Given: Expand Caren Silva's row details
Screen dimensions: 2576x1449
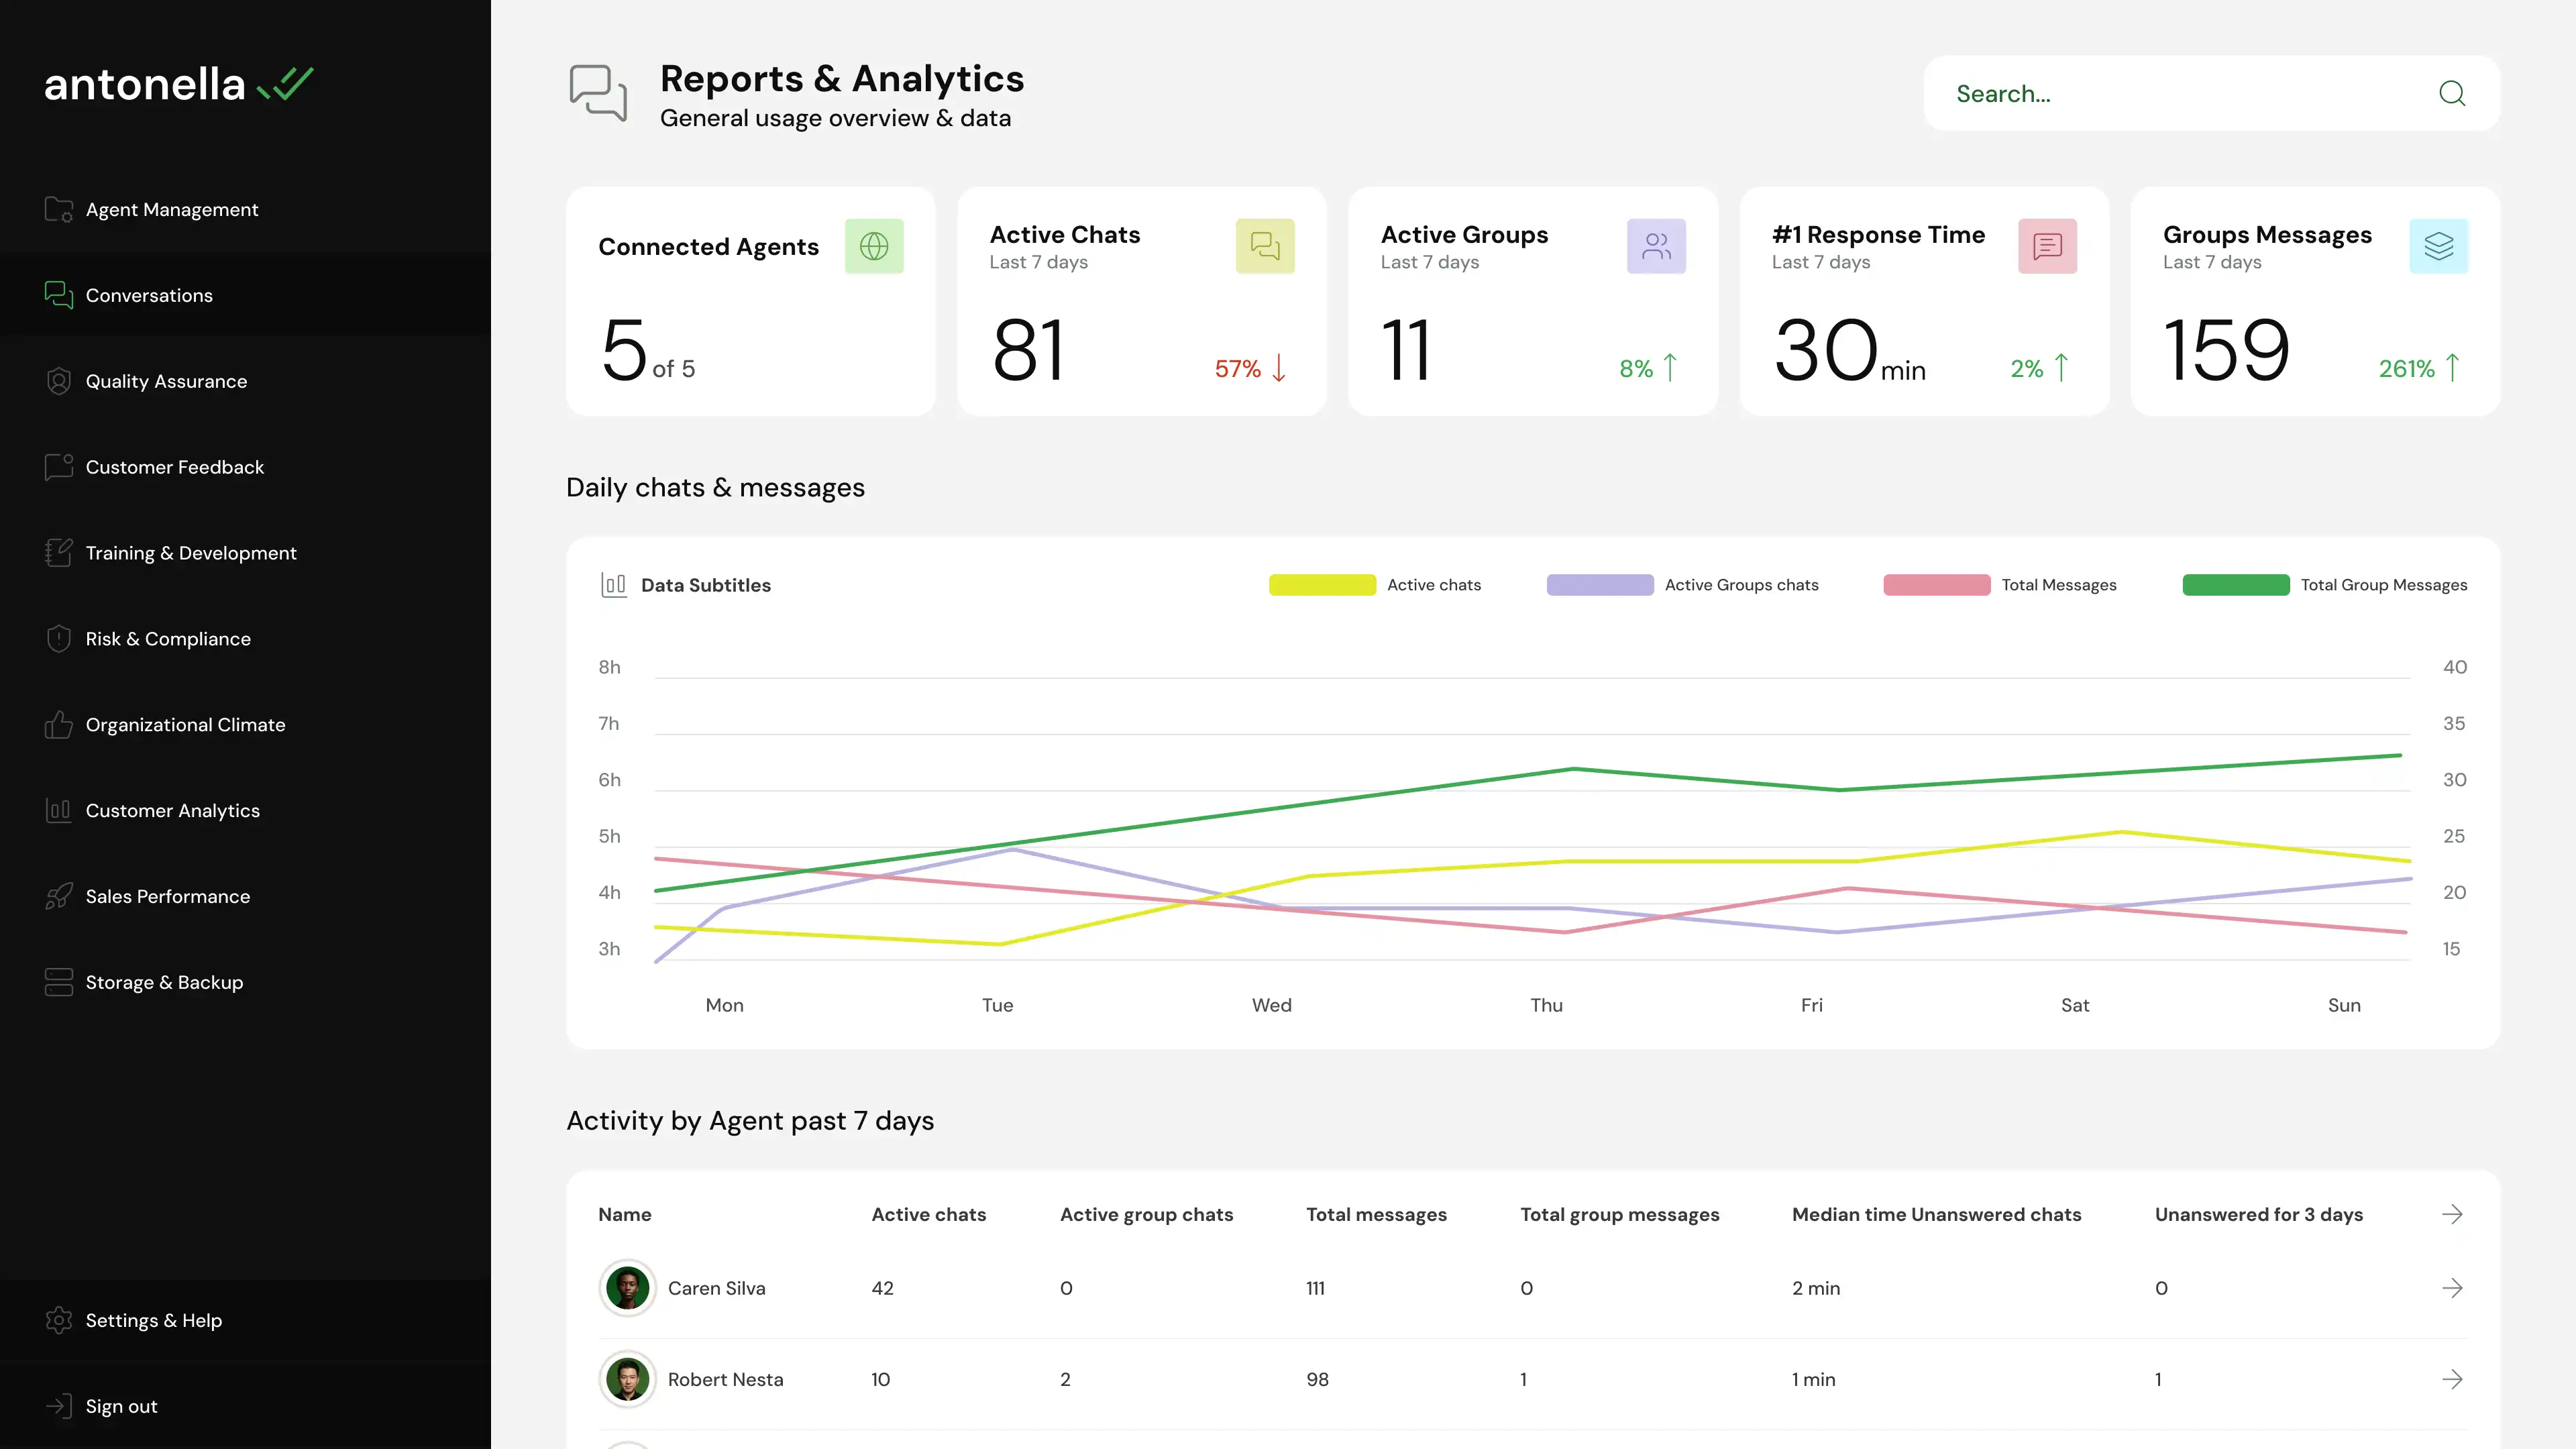Looking at the screenshot, I should [x=2453, y=1288].
